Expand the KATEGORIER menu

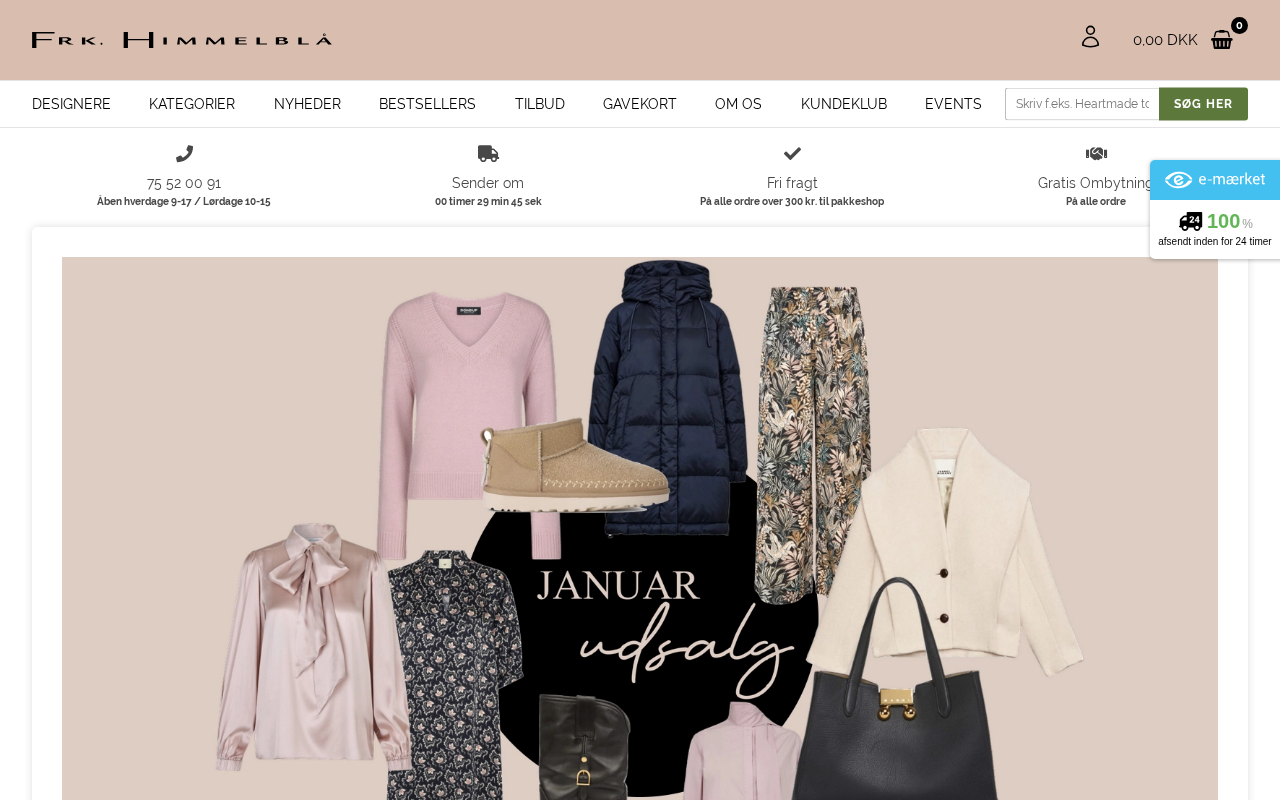[x=192, y=104]
